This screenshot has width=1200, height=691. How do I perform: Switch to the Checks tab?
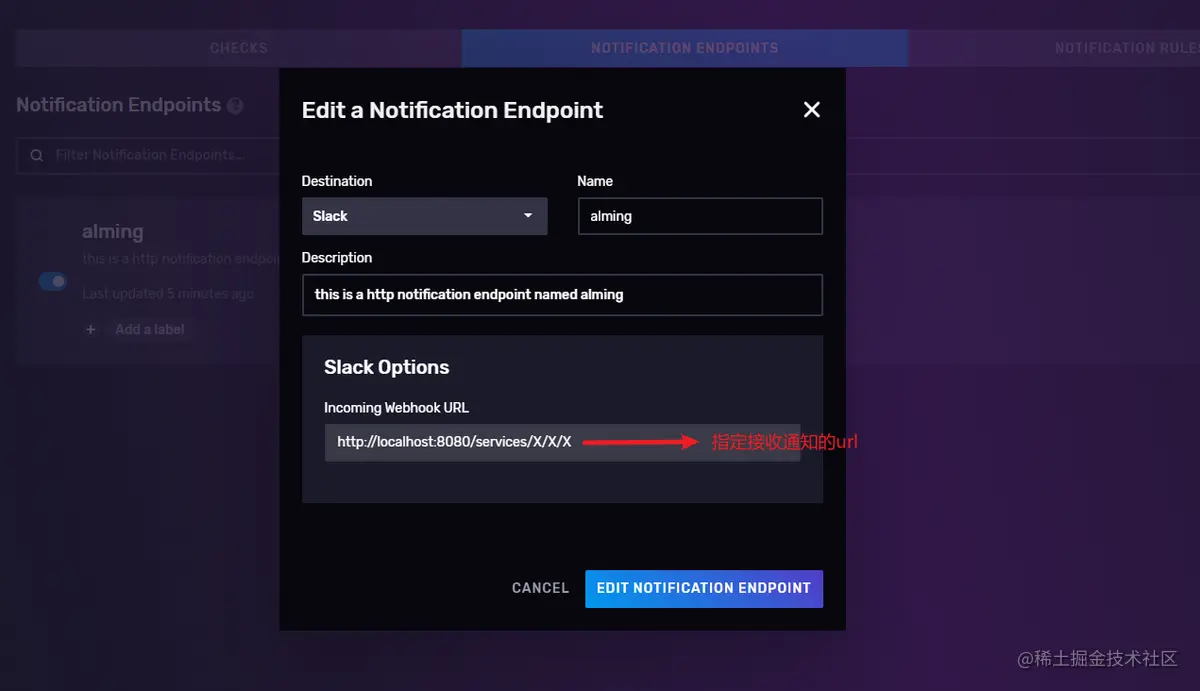tap(239, 48)
